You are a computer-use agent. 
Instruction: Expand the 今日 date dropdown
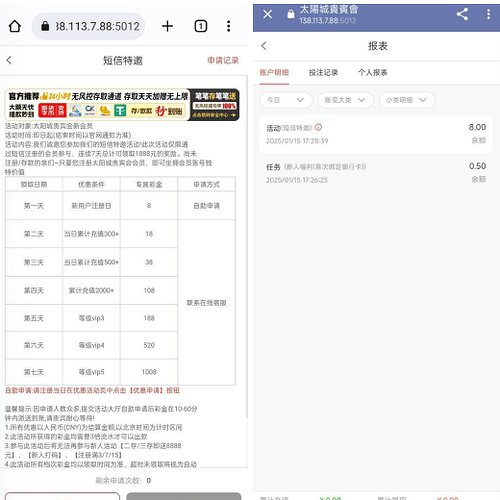coord(286,100)
